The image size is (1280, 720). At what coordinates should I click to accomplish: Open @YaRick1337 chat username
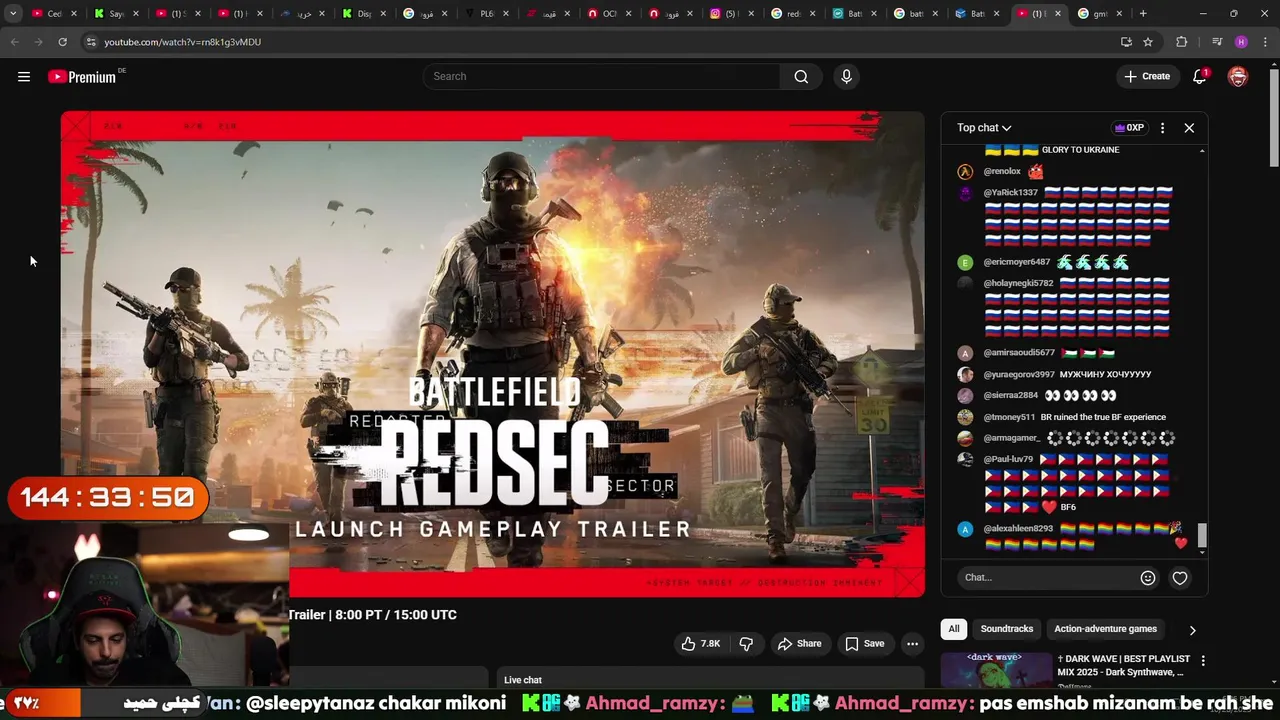click(x=1010, y=193)
